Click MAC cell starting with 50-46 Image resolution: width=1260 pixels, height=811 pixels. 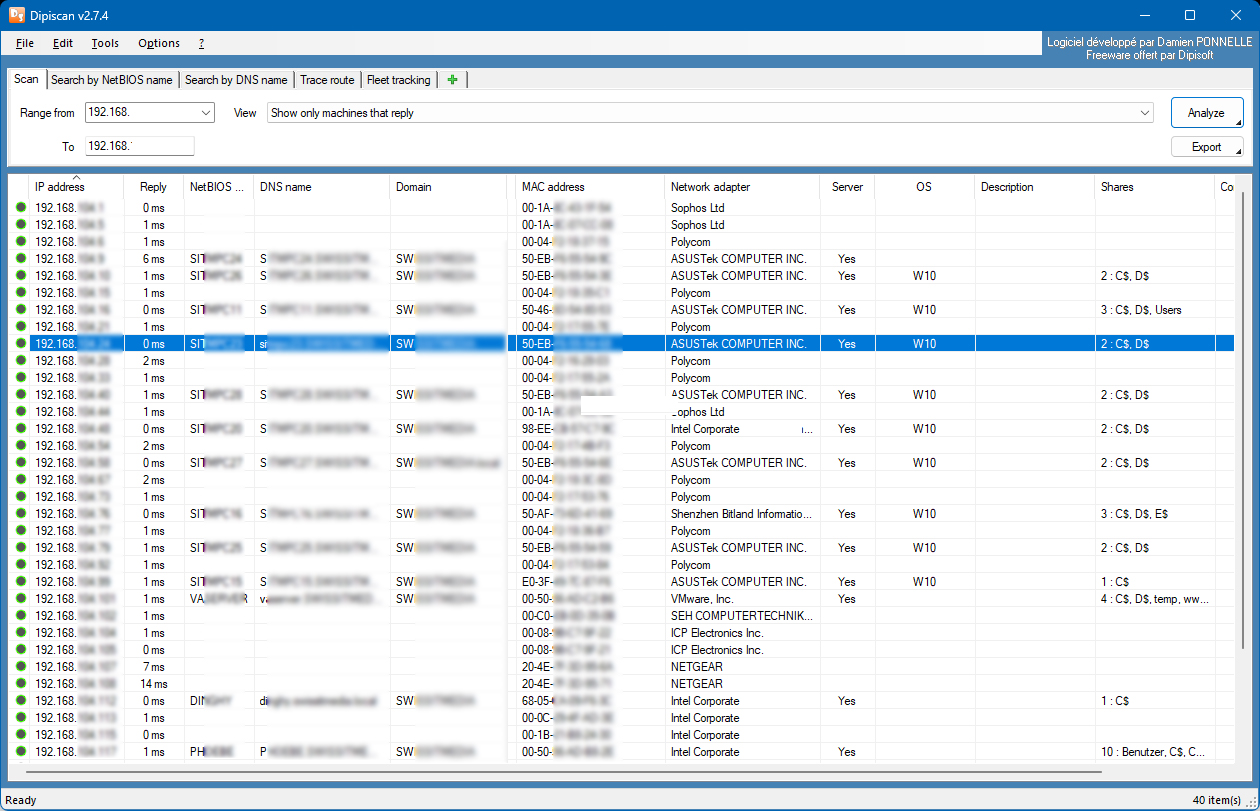(568, 310)
